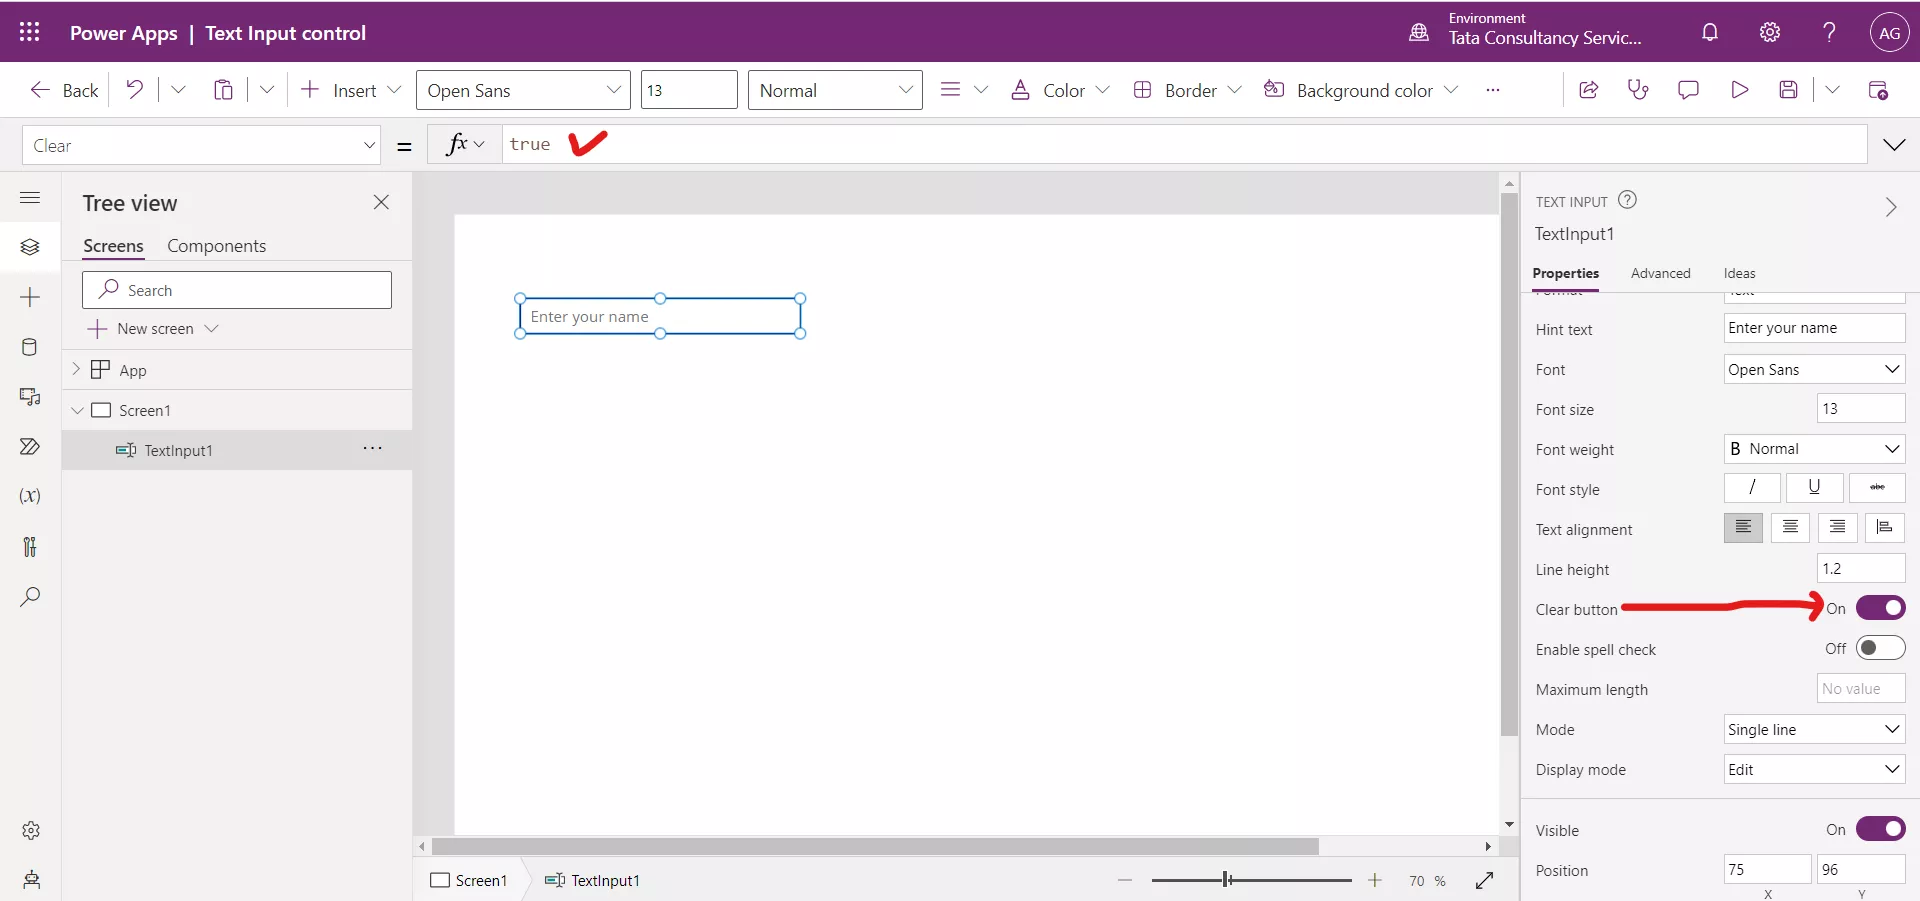Image resolution: width=1920 pixels, height=901 pixels.
Task: Open left rail Settings gear at bottom
Action: tap(31, 830)
